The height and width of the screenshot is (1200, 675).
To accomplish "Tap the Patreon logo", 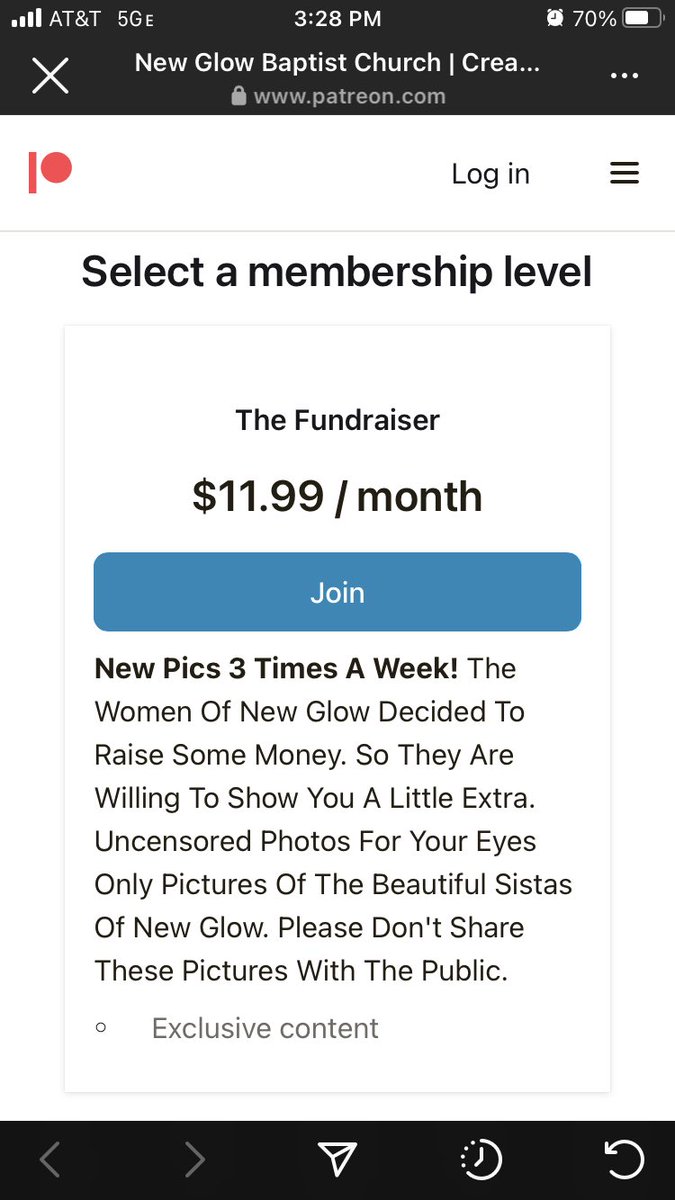I will pos(50,173).
